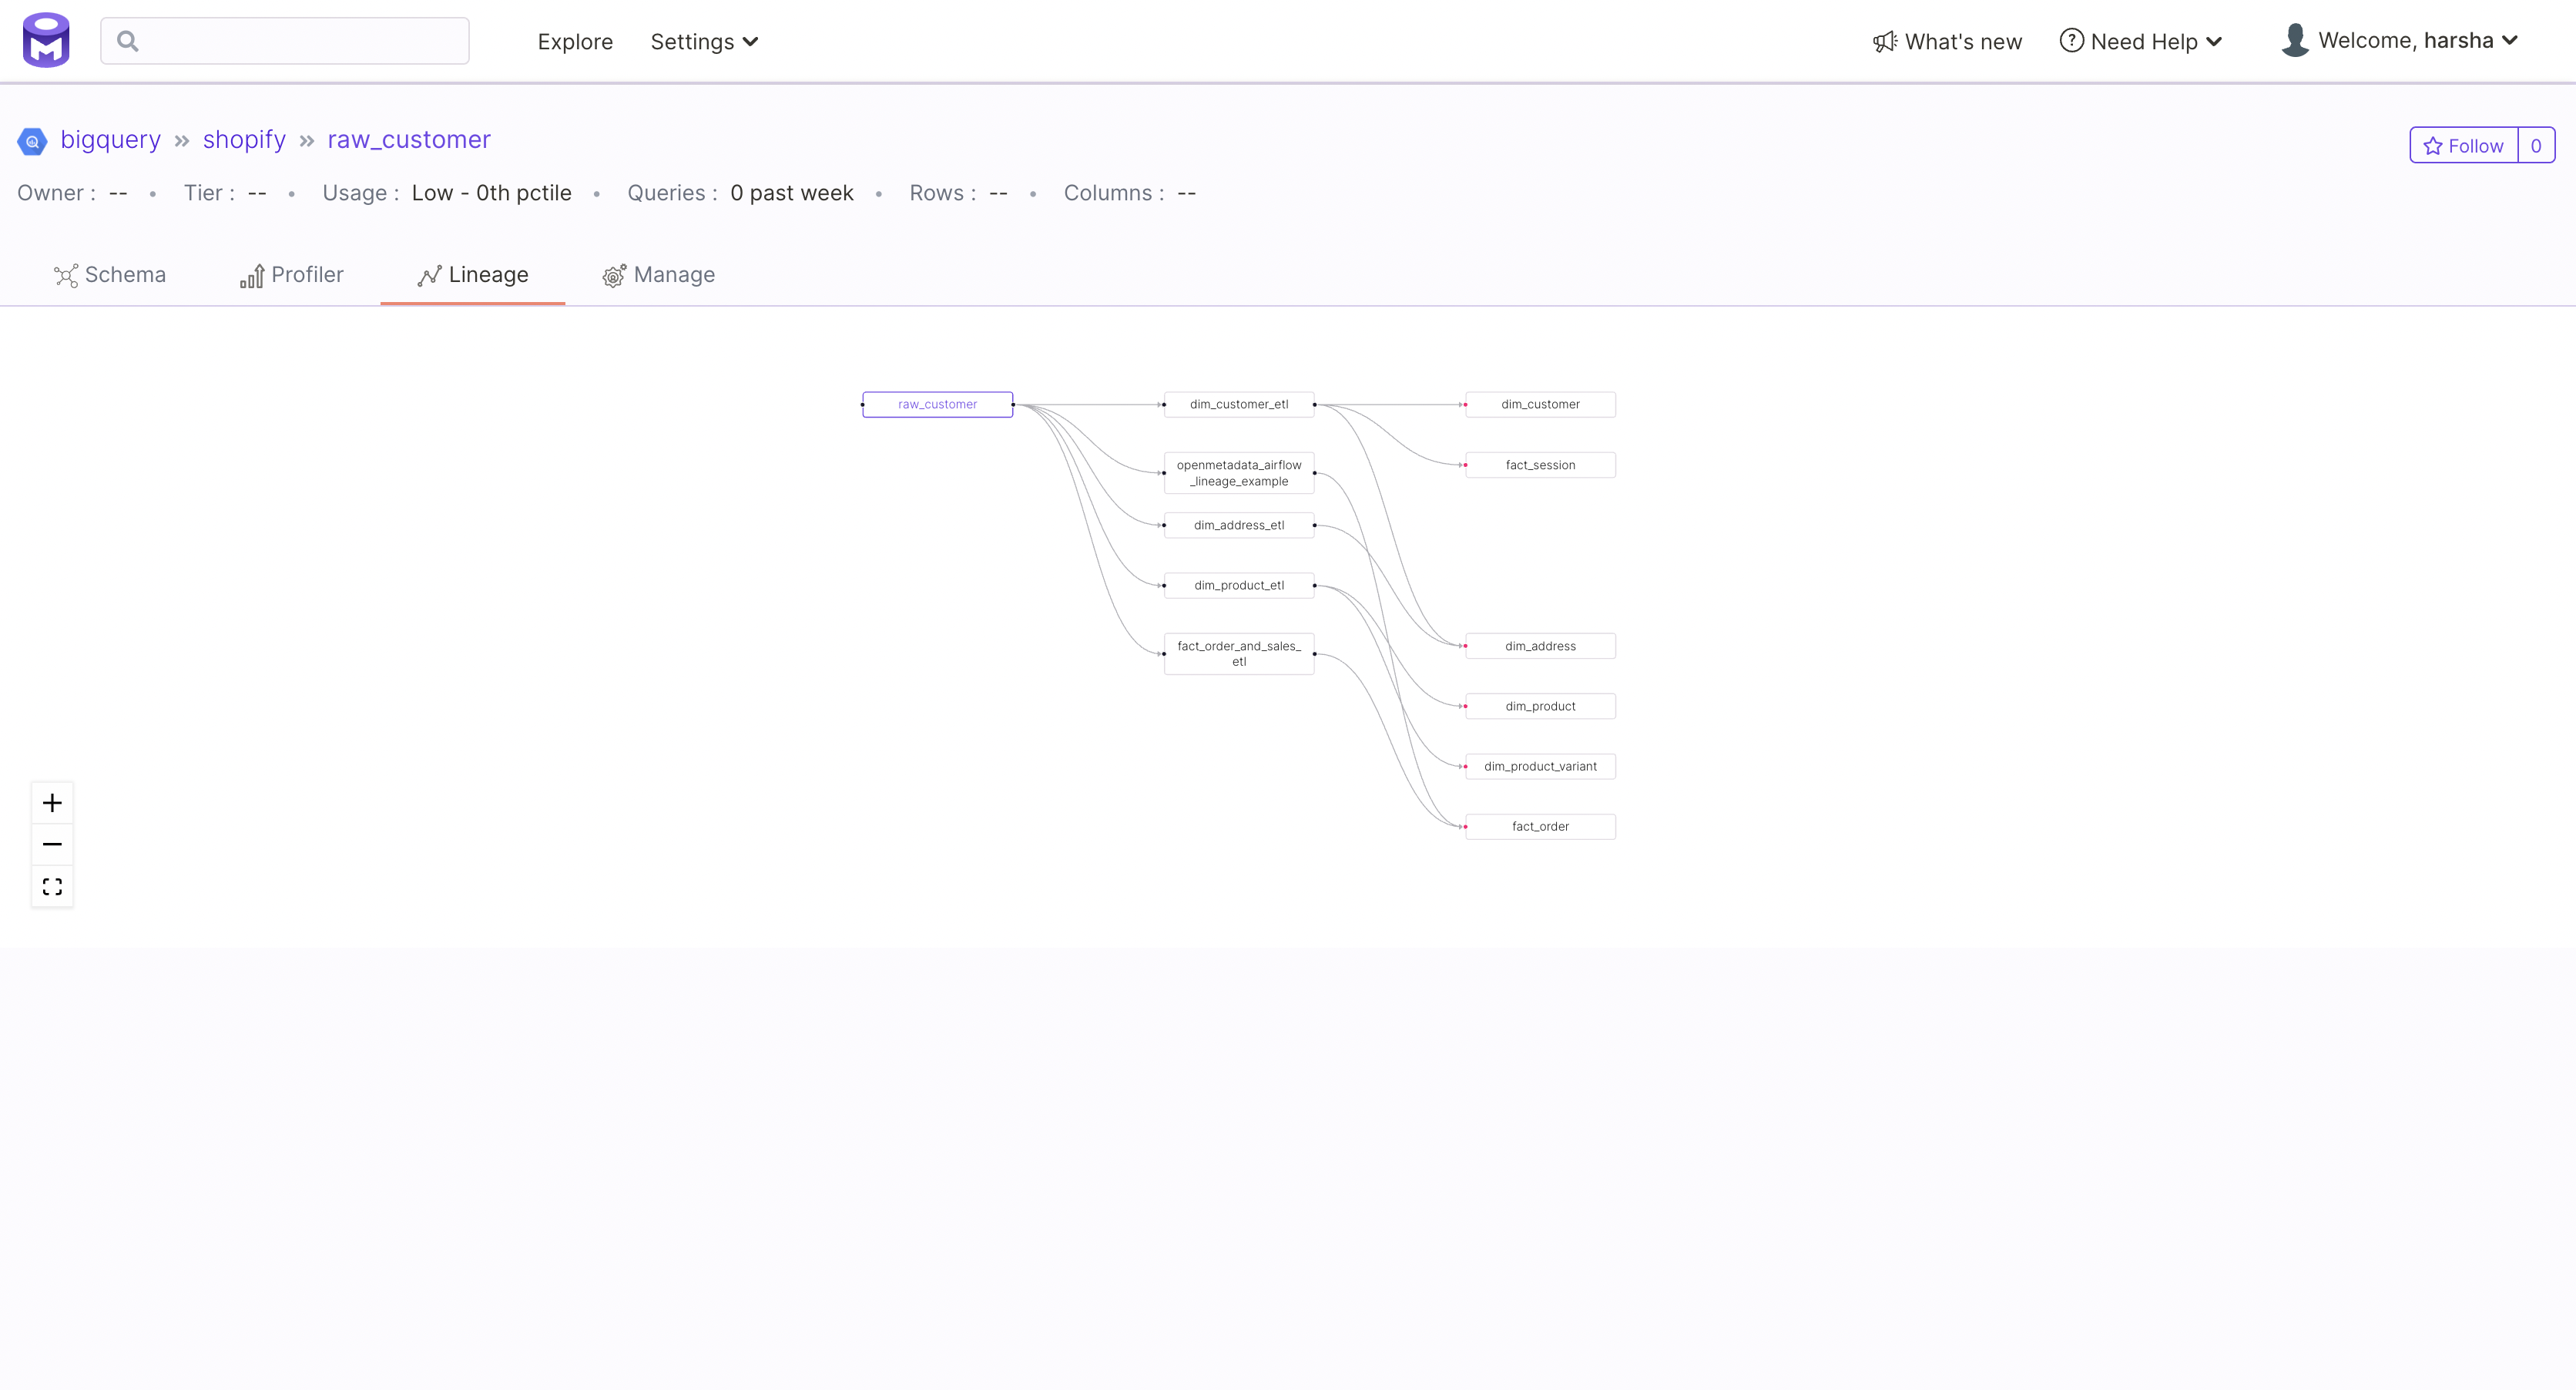The height and width of the screenshot is (1390, 2576).
Task: Zoom in the lineage graph
Action: [52, 803]
